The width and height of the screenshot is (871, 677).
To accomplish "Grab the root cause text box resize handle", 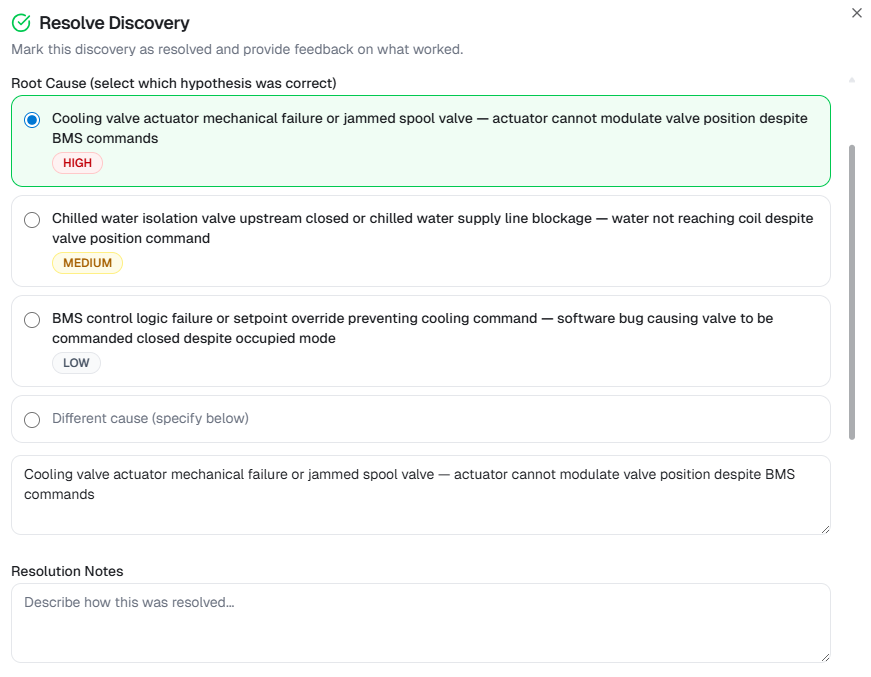I will (825, 529).
